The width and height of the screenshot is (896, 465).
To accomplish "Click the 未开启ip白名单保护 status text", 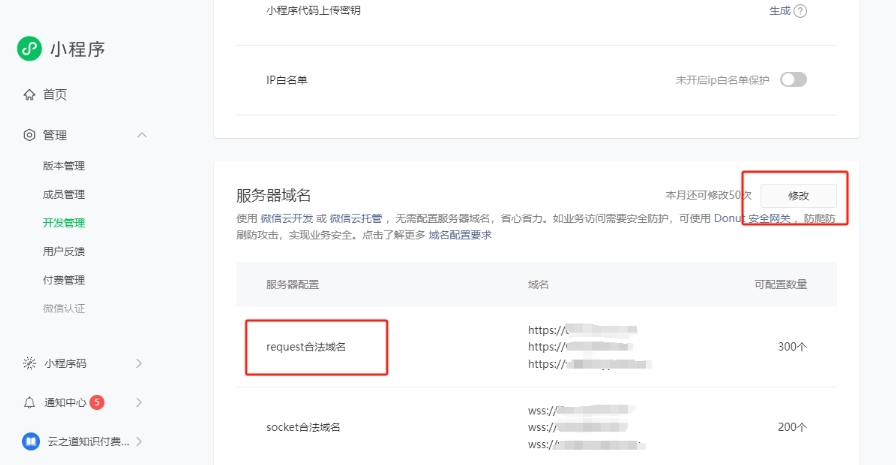I will point(722,81).
